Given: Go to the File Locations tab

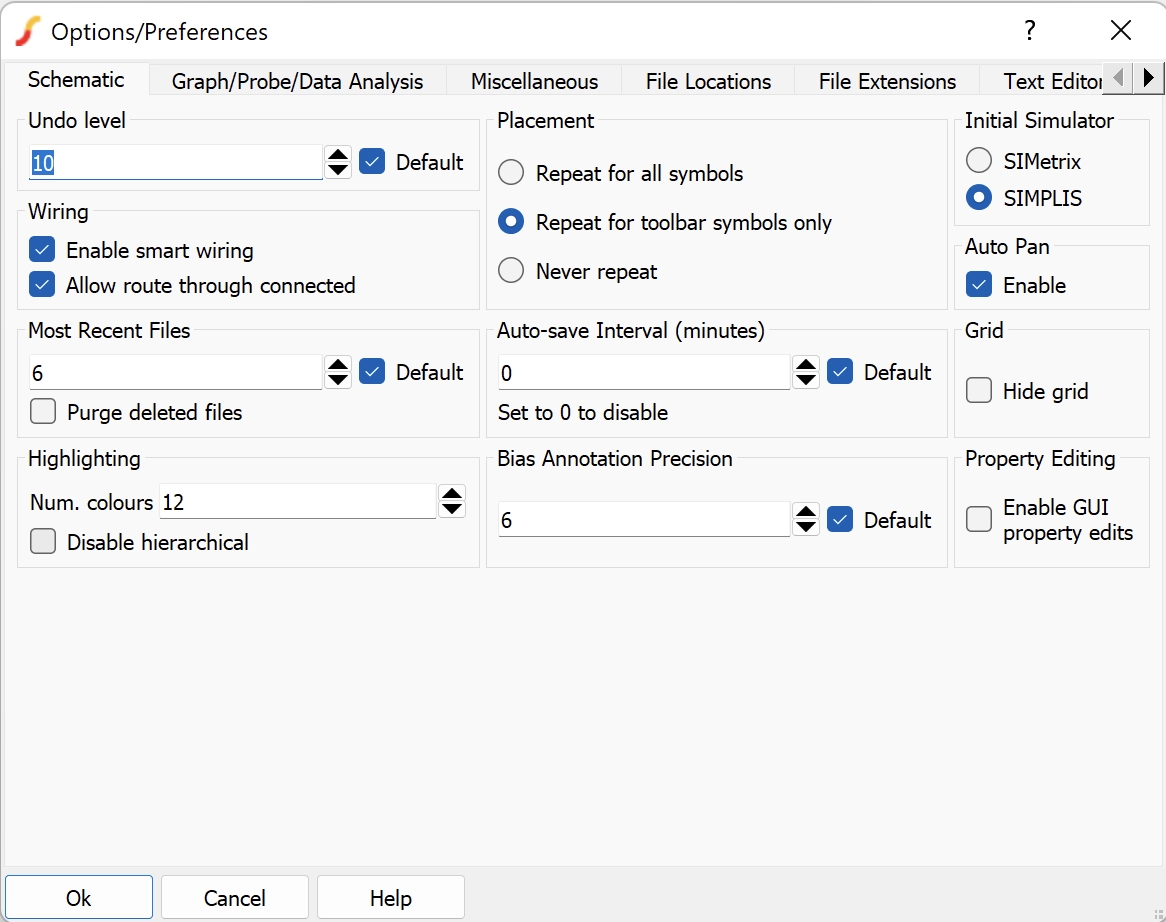Looking at the screenshot, I should [708, 81].
